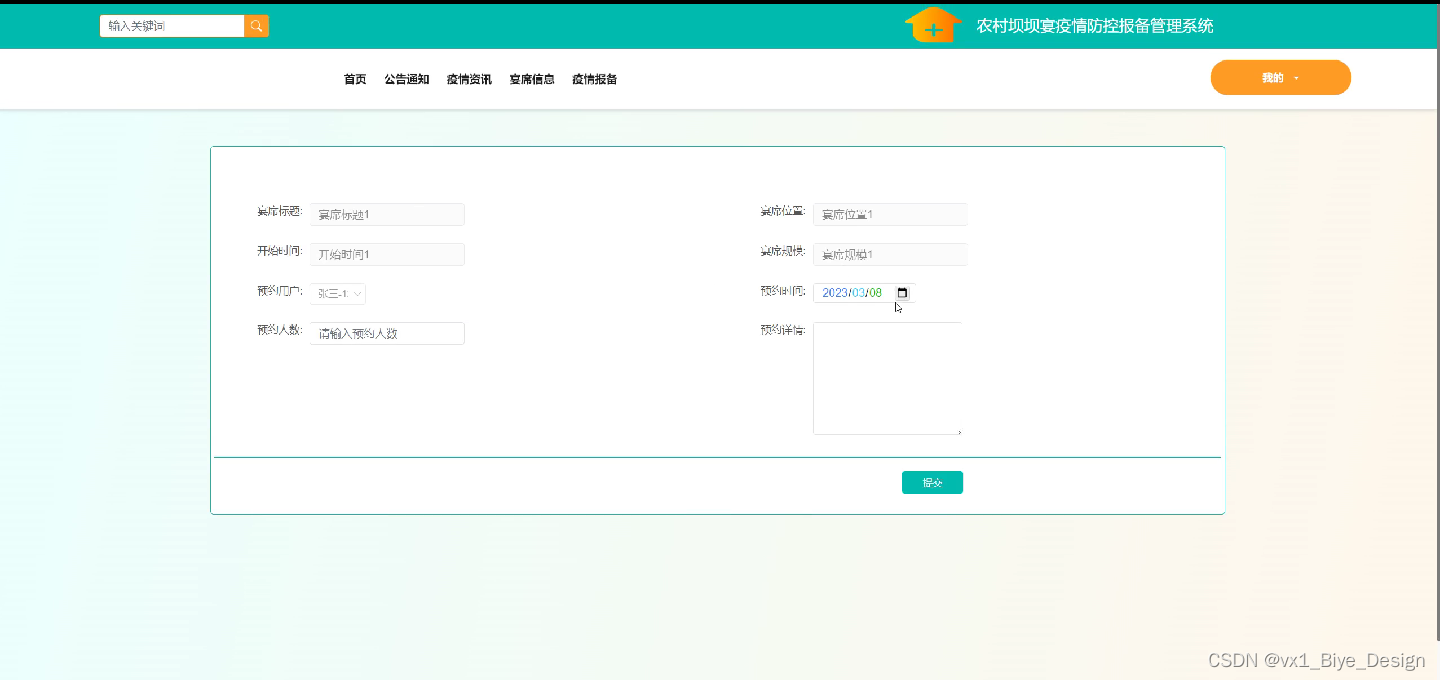Click the 开始时间 field showing 开始时间1
1440x680 pixels.
point(387,254)
